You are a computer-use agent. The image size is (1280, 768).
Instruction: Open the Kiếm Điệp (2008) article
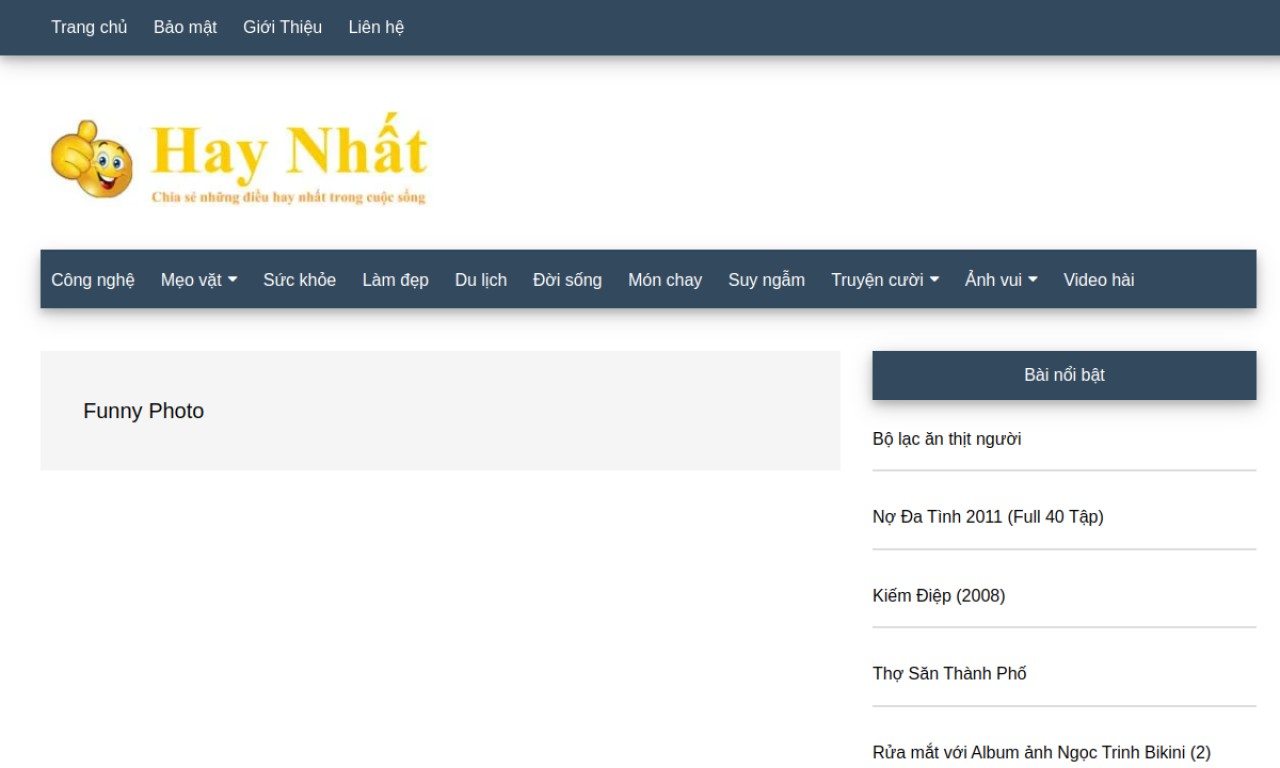point(939,596)
